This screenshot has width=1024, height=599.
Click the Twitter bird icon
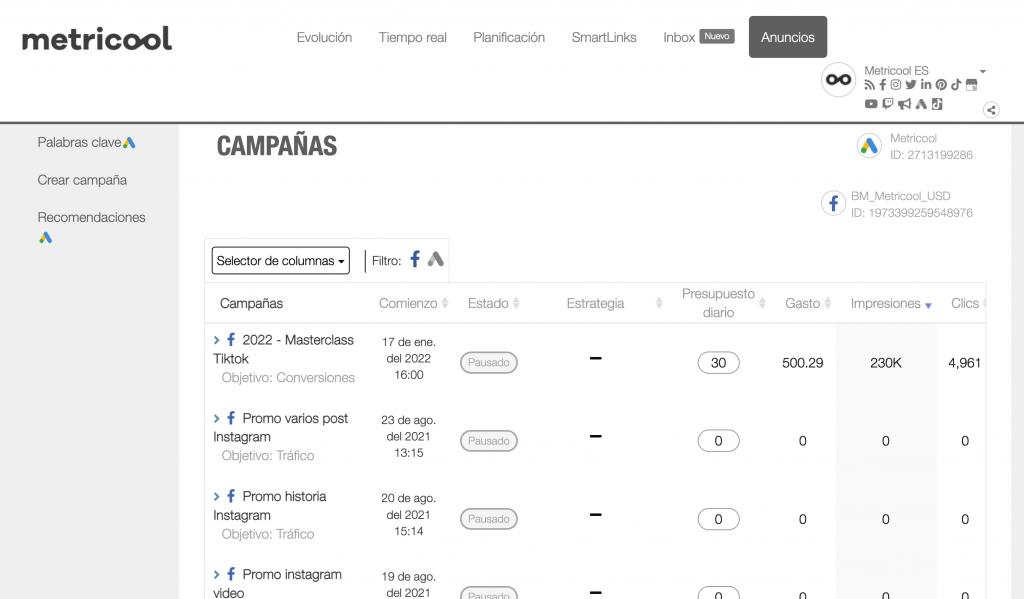click(x=911, y=85)
